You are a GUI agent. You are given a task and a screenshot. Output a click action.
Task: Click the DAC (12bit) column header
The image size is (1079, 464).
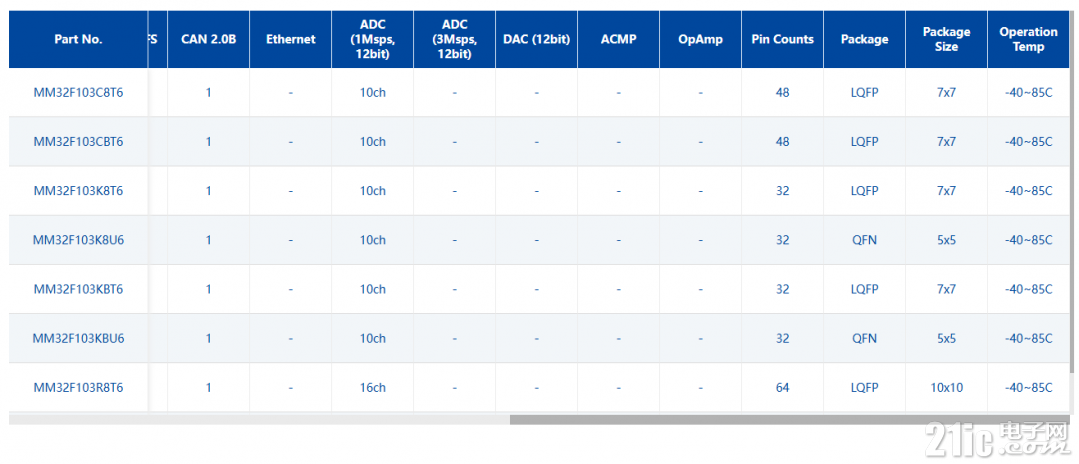coord(536,39)
